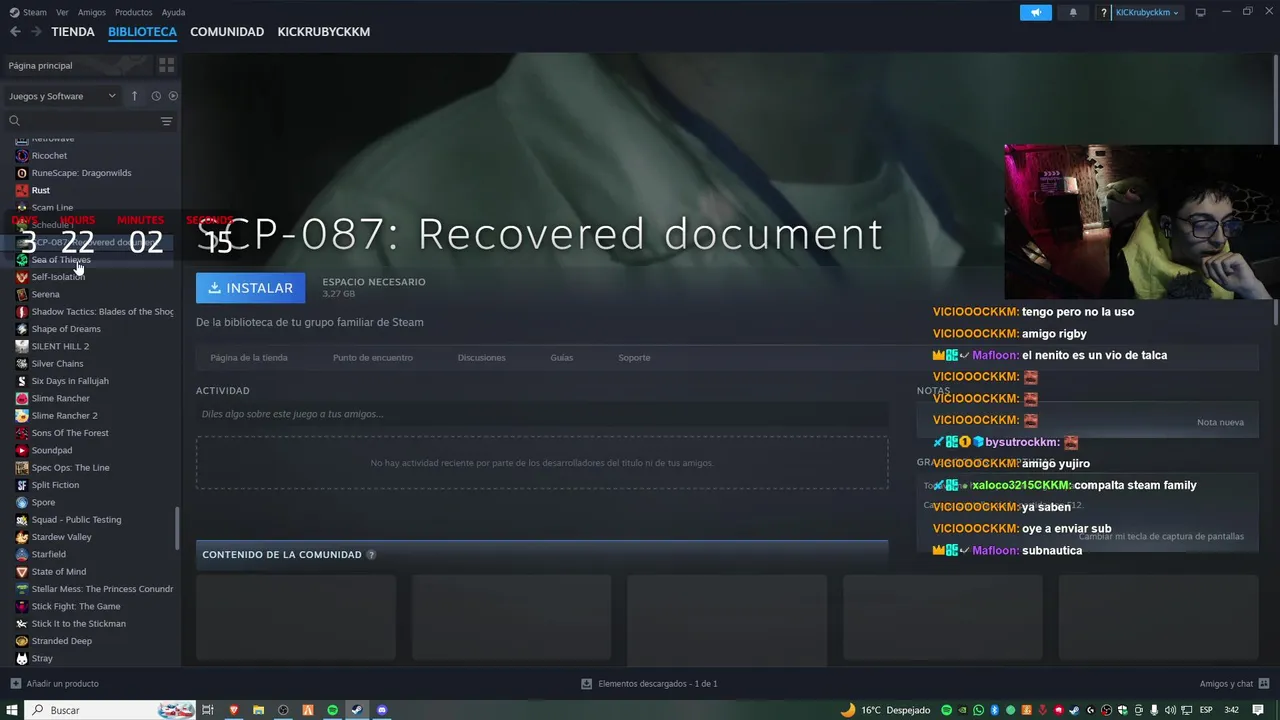Screen dimensions: 1280x720
Task: Open the Discusiones link
Action: pos(481,357)
